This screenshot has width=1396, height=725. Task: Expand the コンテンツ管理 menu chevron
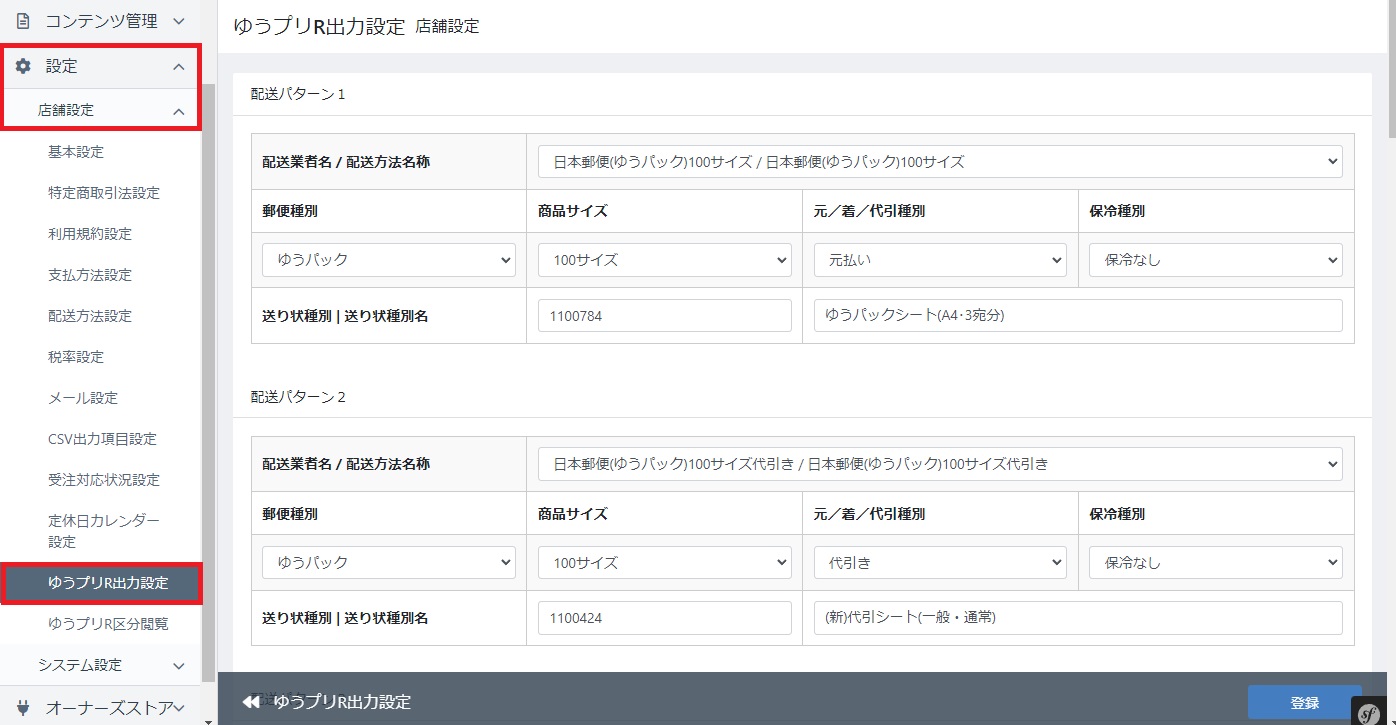coord(179,20)
